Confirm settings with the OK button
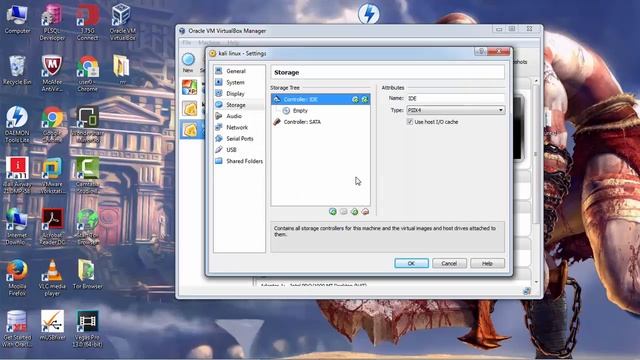Screen dimensions: 640x360 coord(411,264)
